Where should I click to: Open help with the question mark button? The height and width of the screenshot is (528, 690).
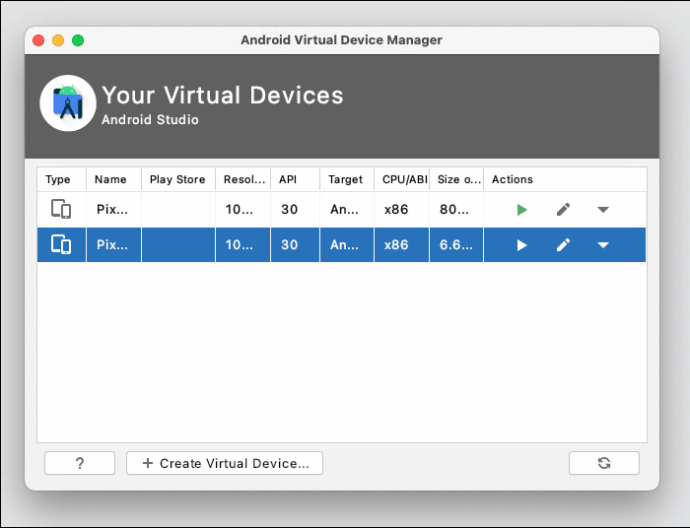[80, 463]
